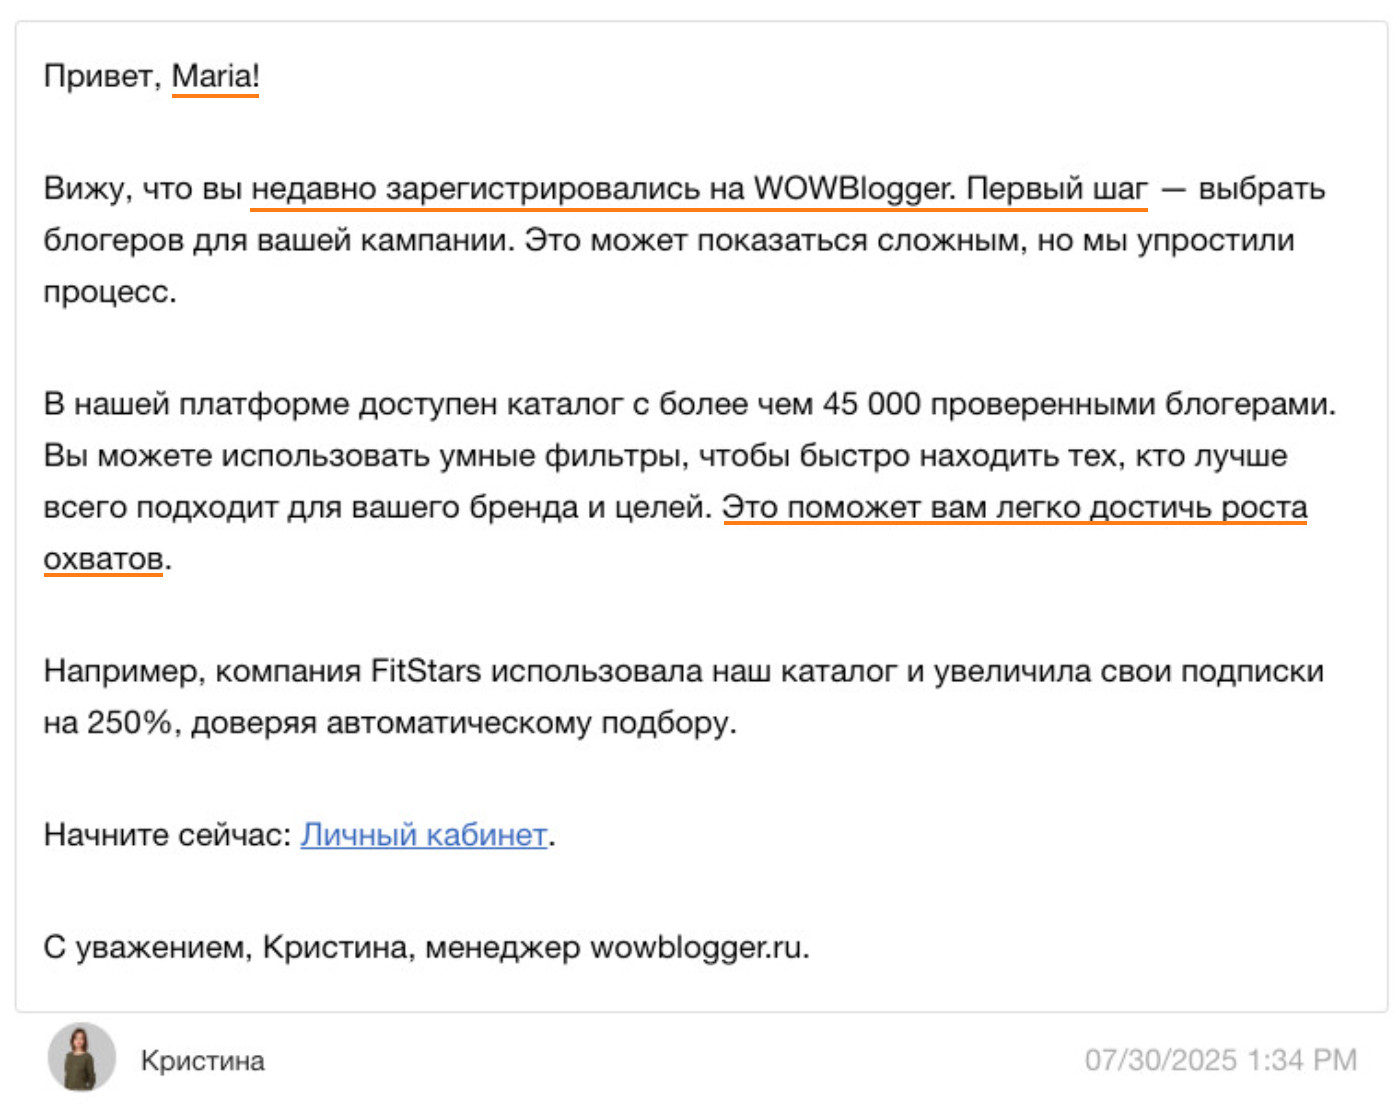Click the 250% figure
This screenshot has height=1116, width=1399.
[131, 722]
